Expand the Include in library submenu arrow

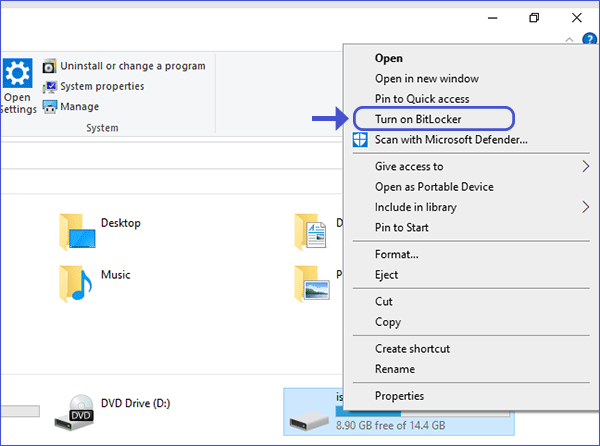pyautogui.click(x=585, y=207)
